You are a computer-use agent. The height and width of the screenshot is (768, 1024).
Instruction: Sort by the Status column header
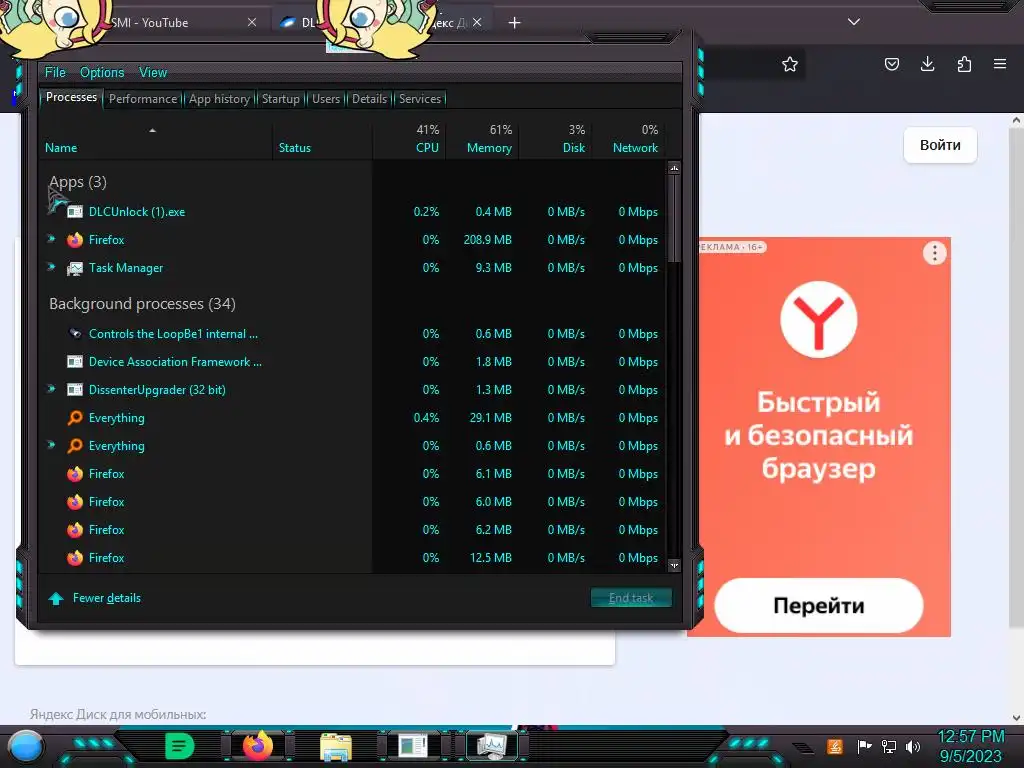pos(295,148)
